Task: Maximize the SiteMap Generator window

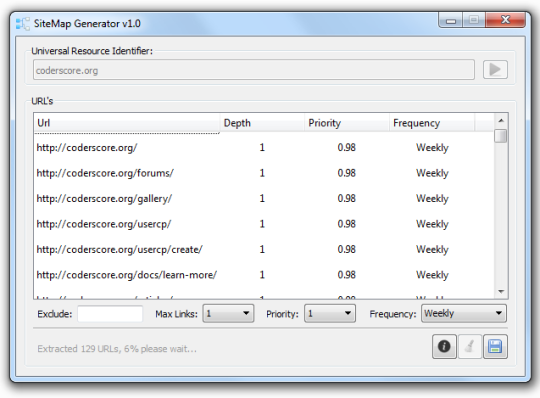Action: [x=474, y=20]
